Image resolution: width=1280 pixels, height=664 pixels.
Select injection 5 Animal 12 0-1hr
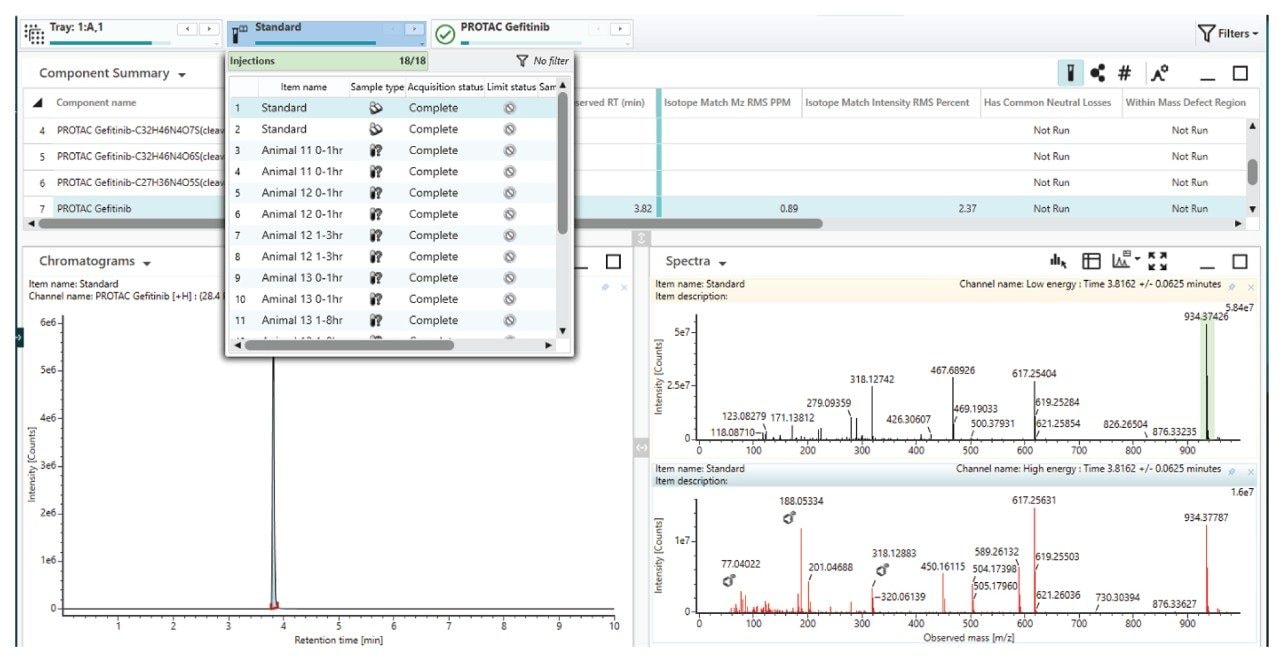pyautogui.click(x=393, y=193)
